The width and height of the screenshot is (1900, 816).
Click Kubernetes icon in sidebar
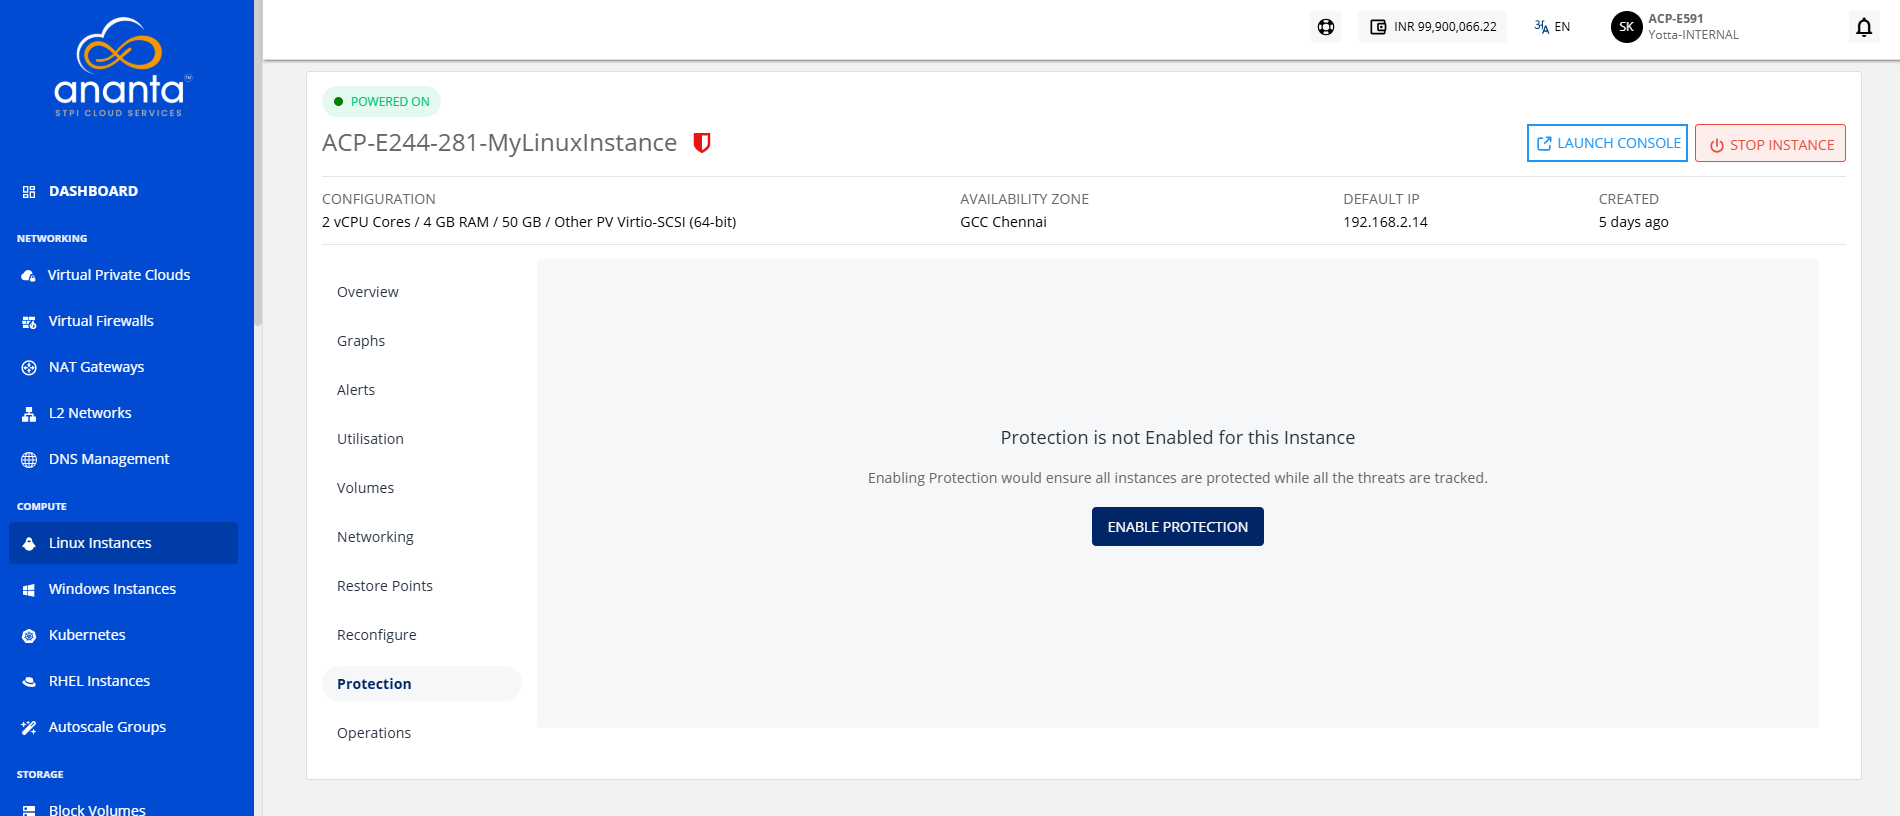[29, 636]
